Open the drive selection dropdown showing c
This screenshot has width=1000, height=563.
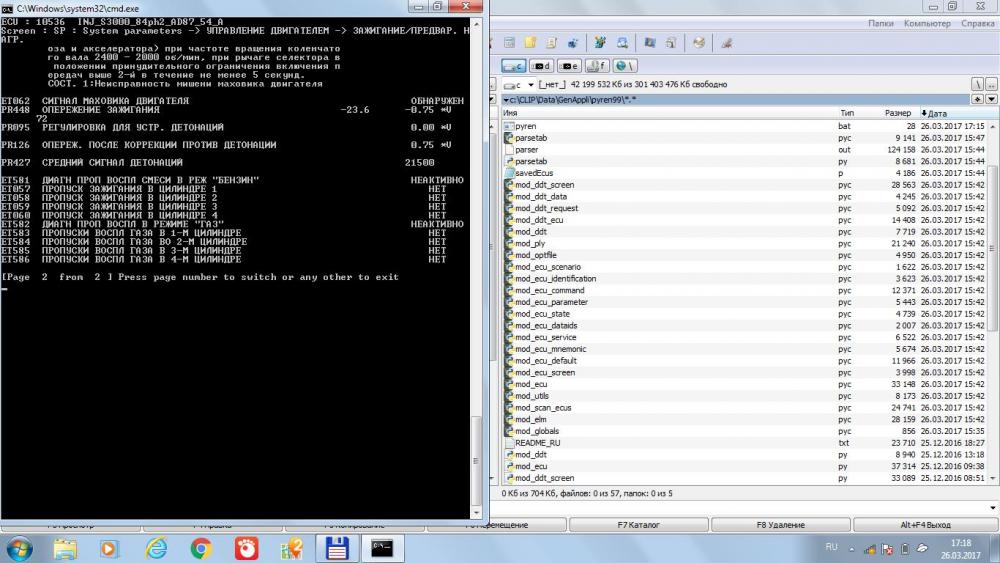pyautogui.click(x=518, y=84)
